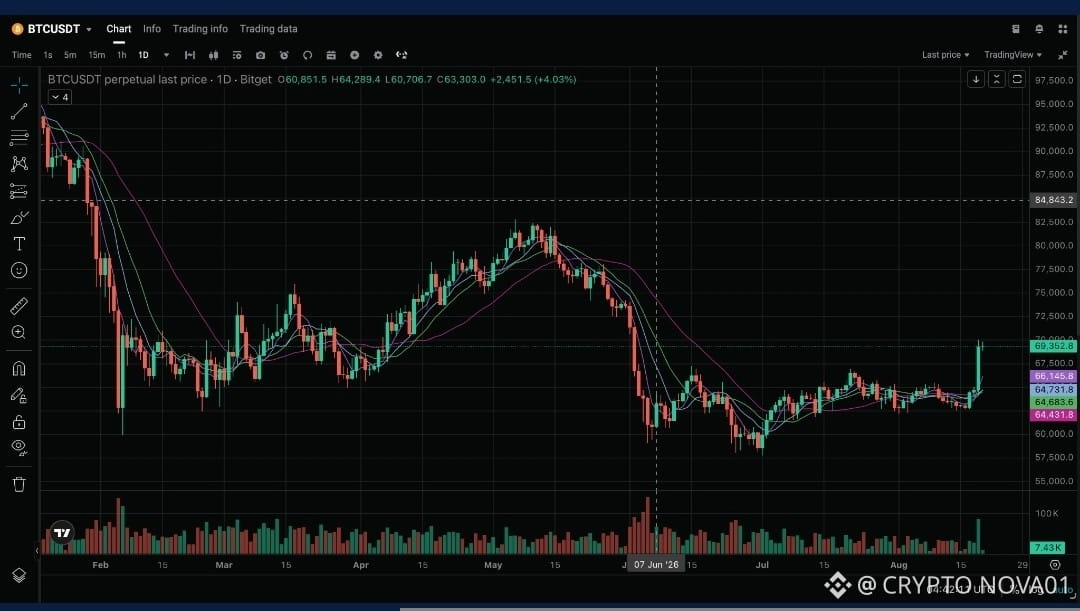Click the 07 Jun '26 date marker
Screen dimensions: 1080x611
click(x=656, y=565)
